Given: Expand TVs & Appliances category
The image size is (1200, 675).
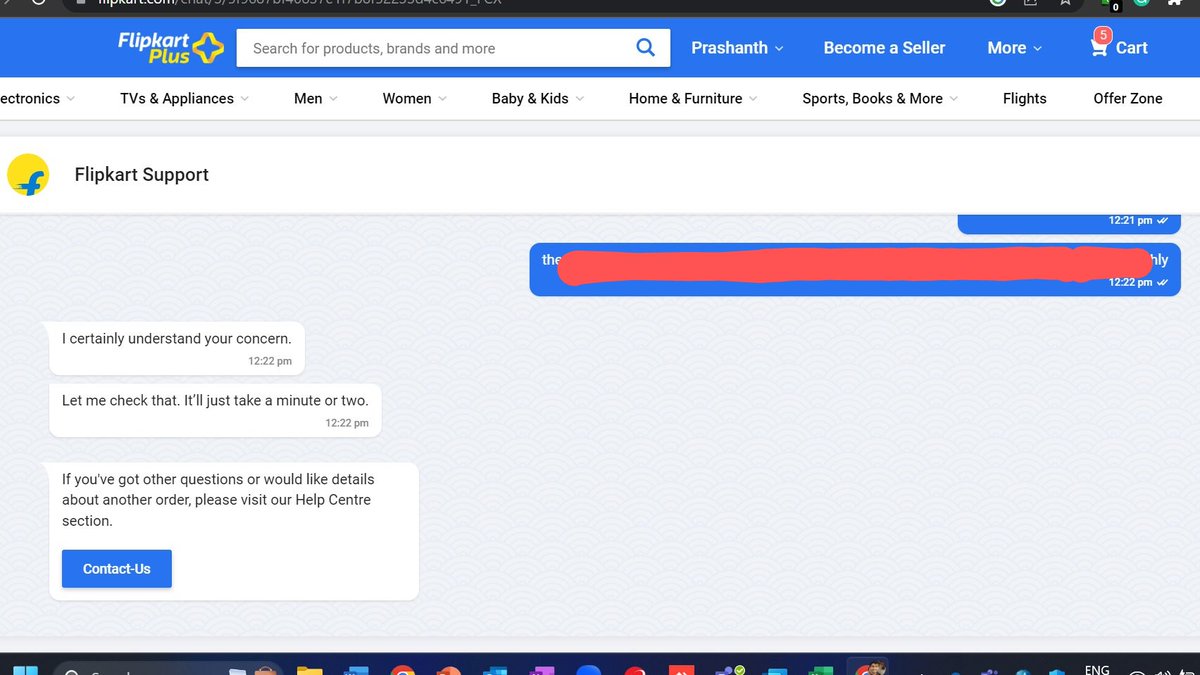Looking at the screenshot, I should pyautogui.click(x=185, y=98).
